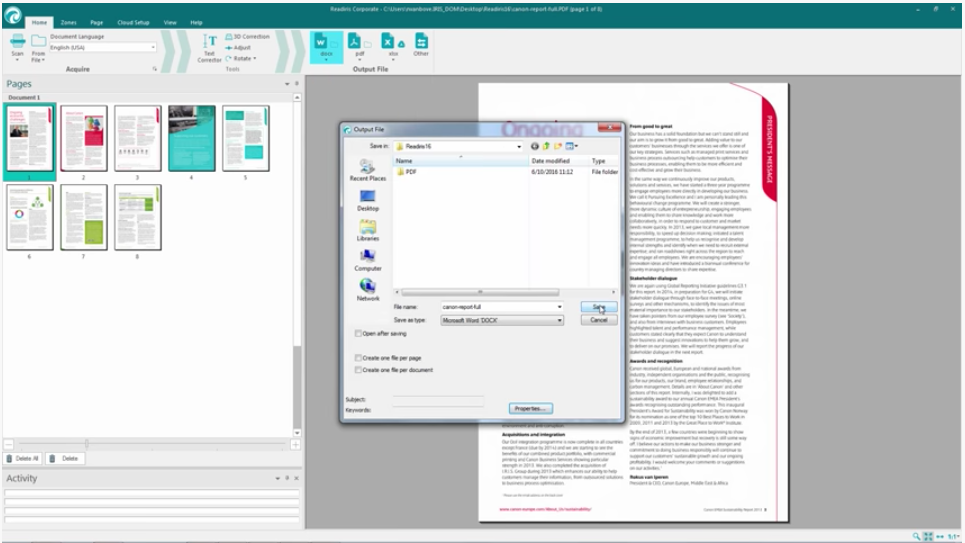The height and width of the screenshot is (543, 965).
Task: Select the xlsx output format icon
Action: coord(388,42)
